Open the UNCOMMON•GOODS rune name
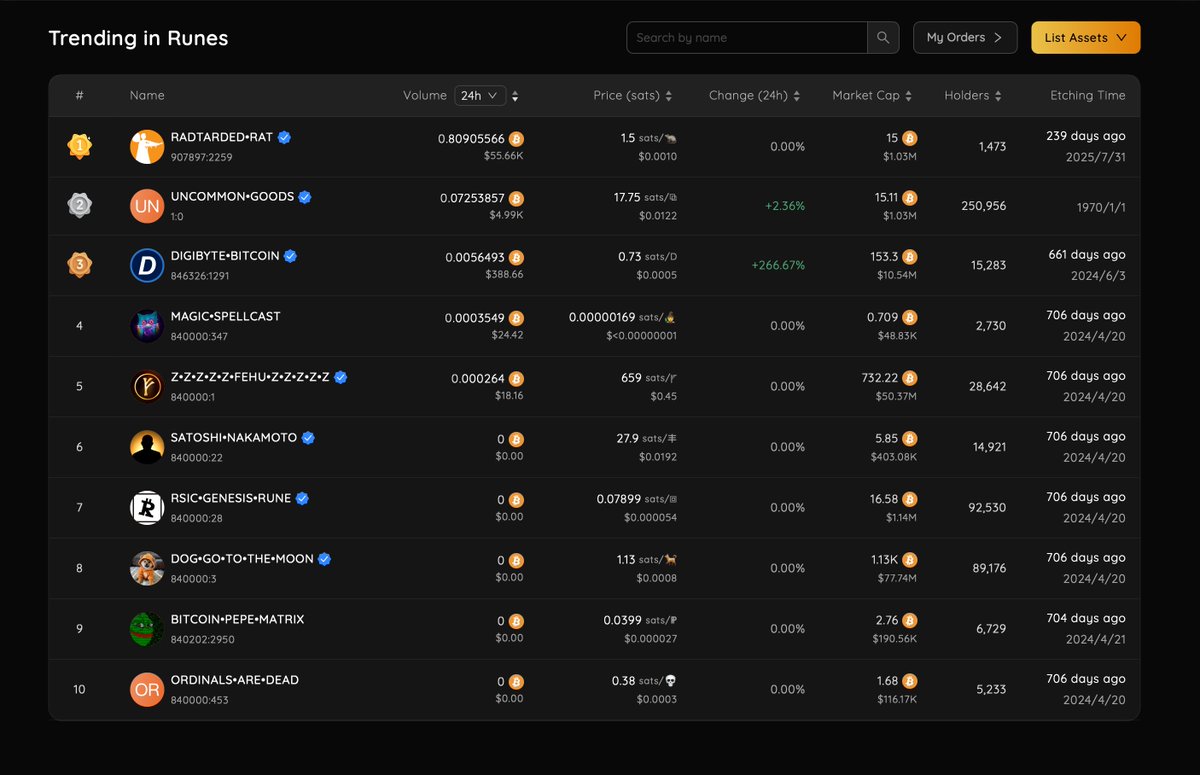 pyautogui.click(x=232, y=197)
